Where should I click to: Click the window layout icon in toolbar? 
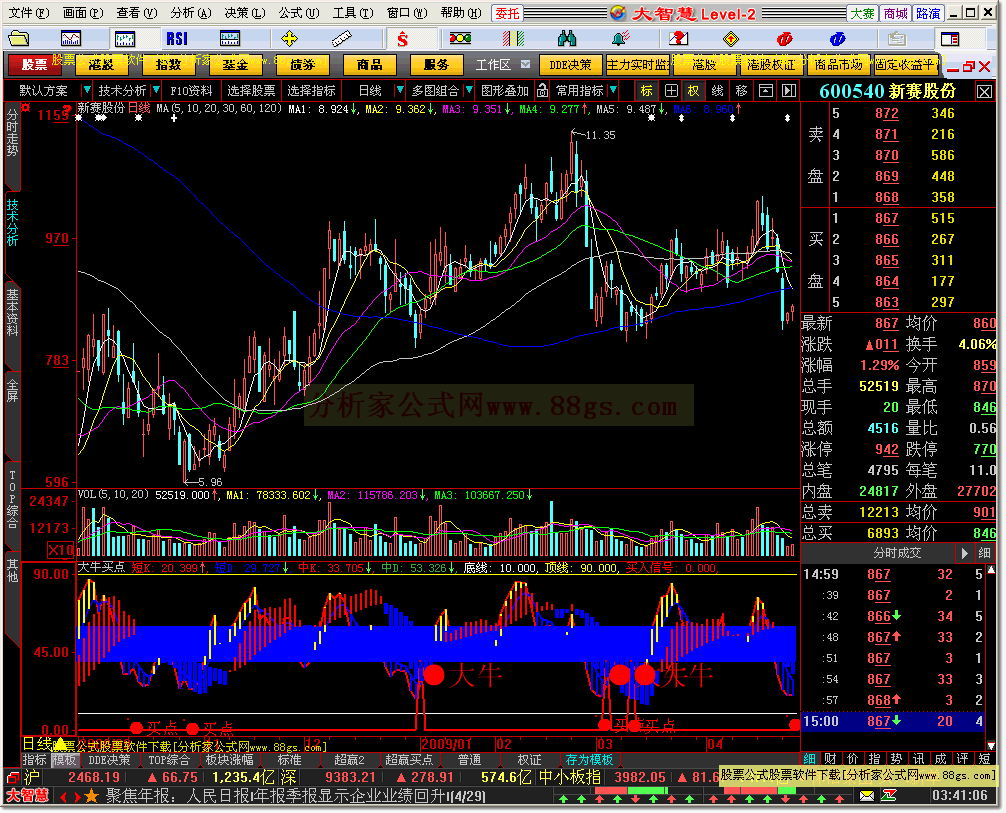click(950, 39)
